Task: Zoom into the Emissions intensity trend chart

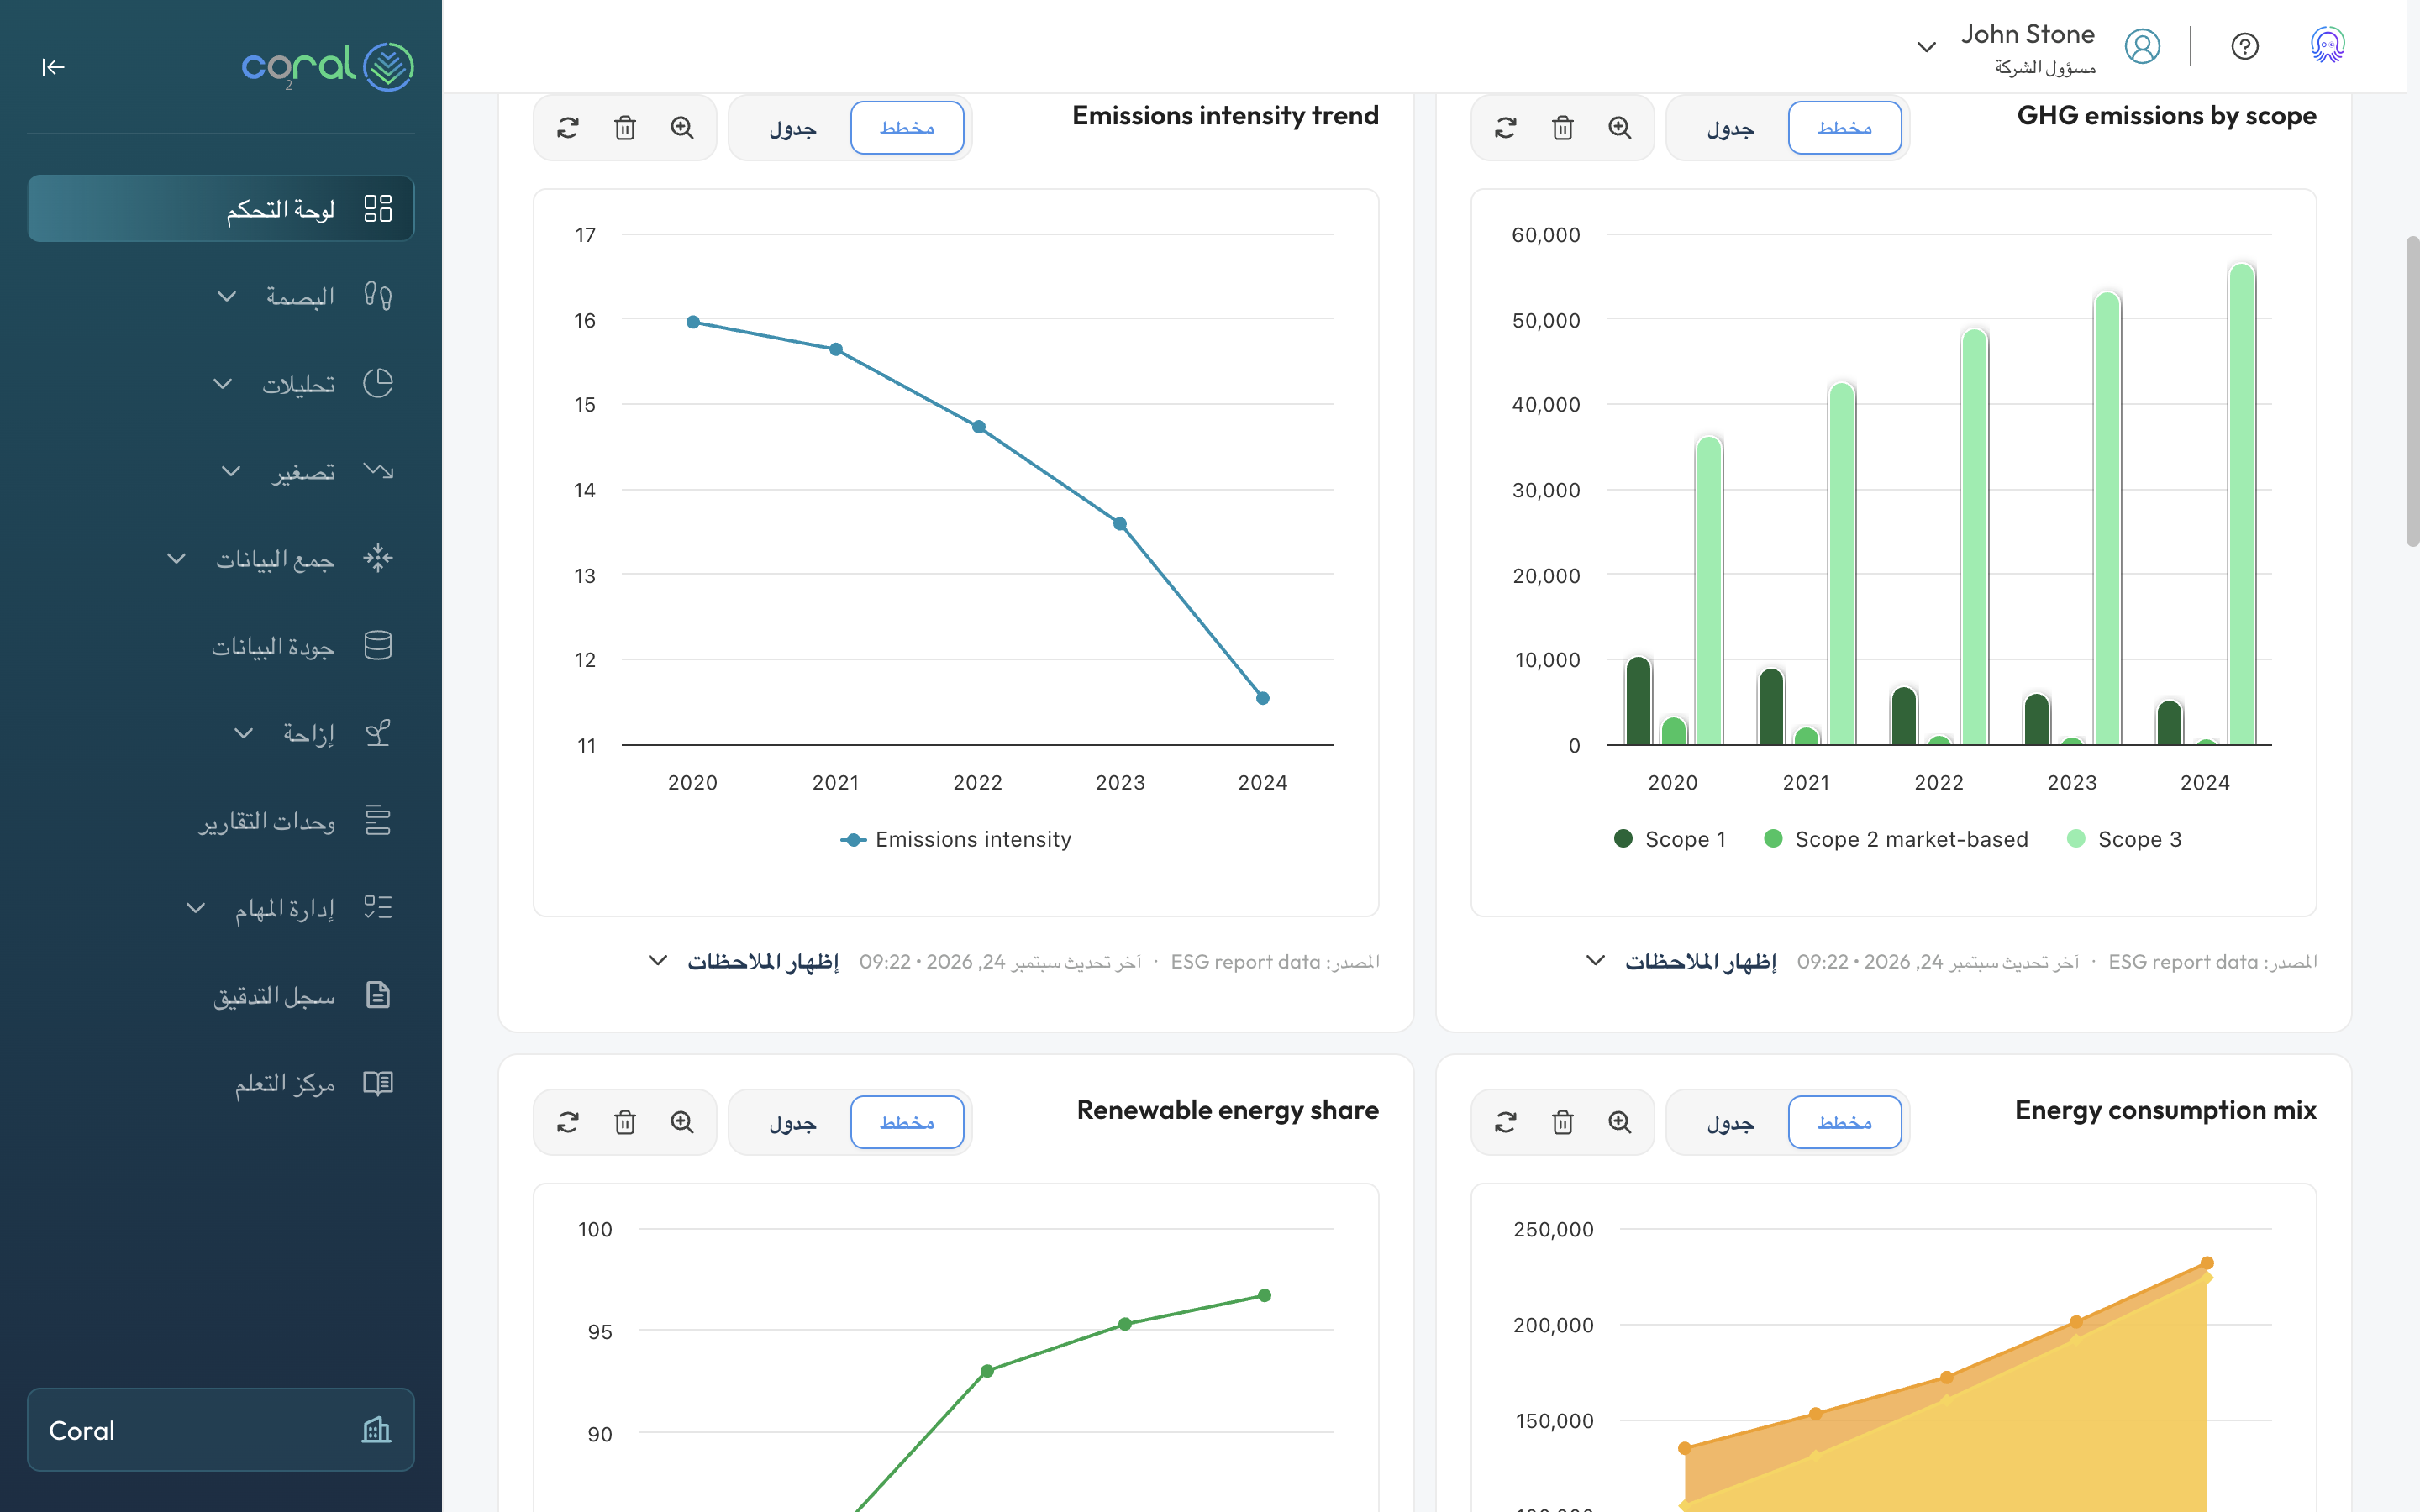Action: point(682,128)
